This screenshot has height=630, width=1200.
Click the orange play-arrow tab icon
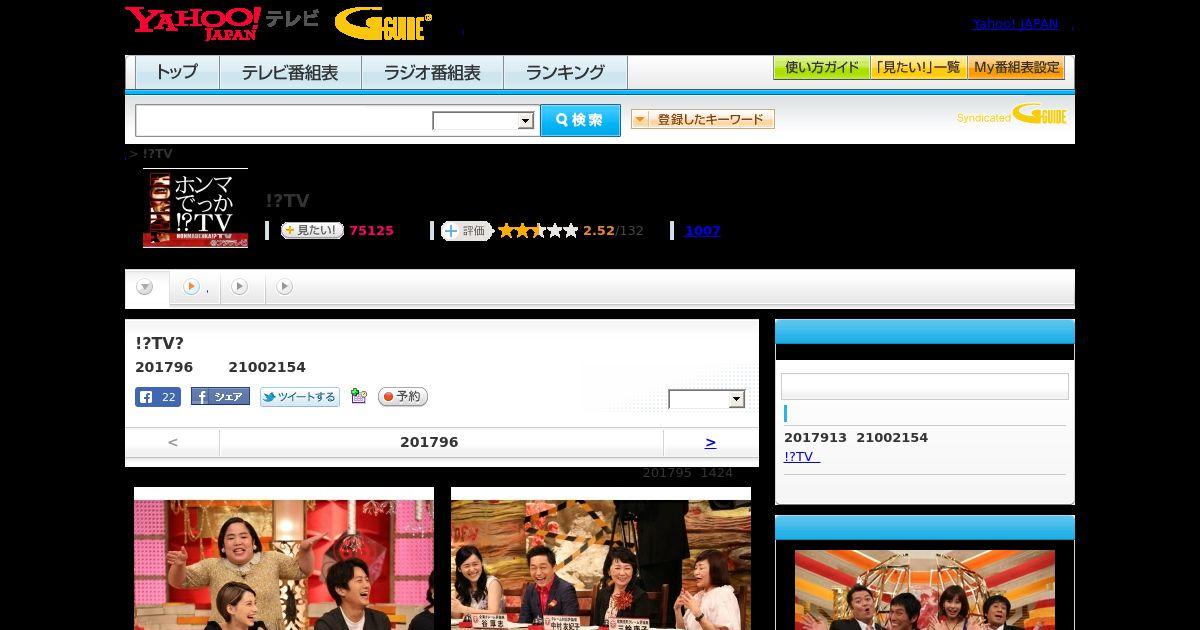pos(191,287)
